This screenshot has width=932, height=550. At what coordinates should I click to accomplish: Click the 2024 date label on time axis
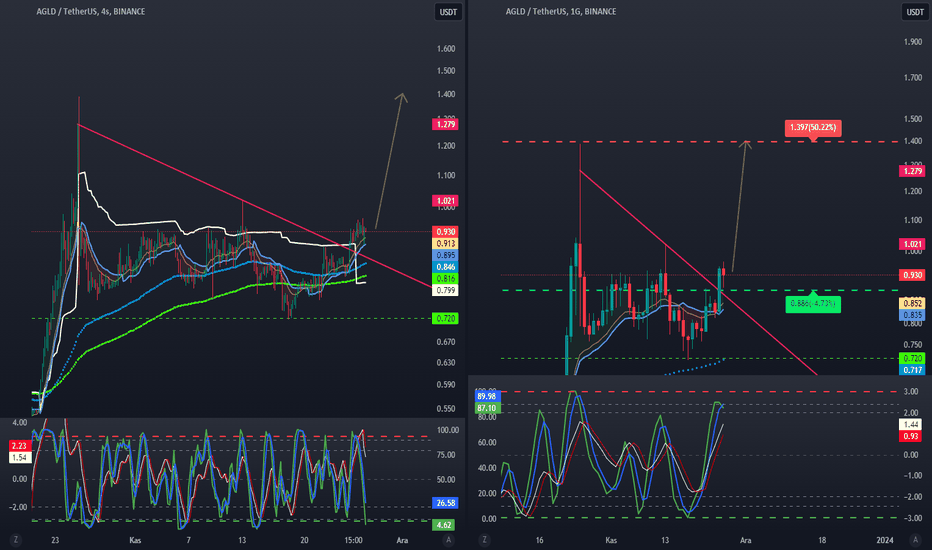click(885, 540)
